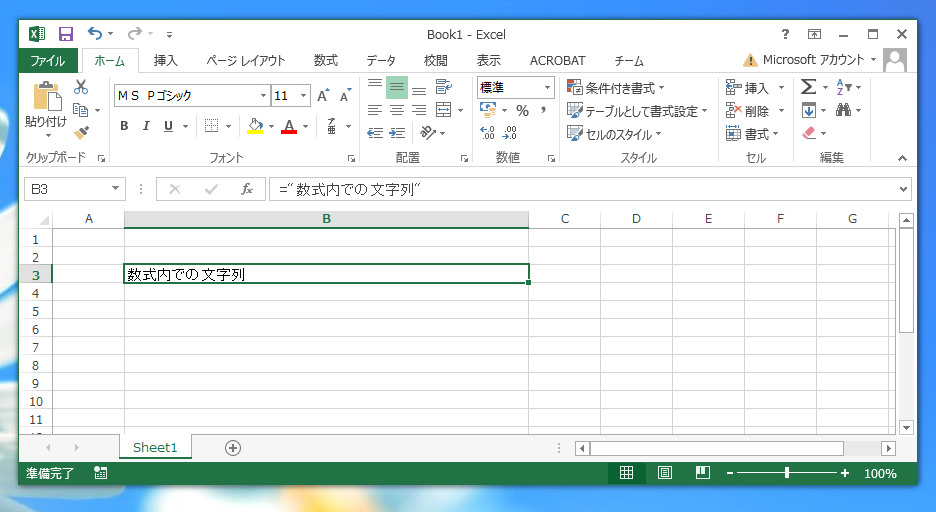This screenshot has width=936, height=512.
Task: Click the AutoSum sigma icon
Action: coord(808,88)
